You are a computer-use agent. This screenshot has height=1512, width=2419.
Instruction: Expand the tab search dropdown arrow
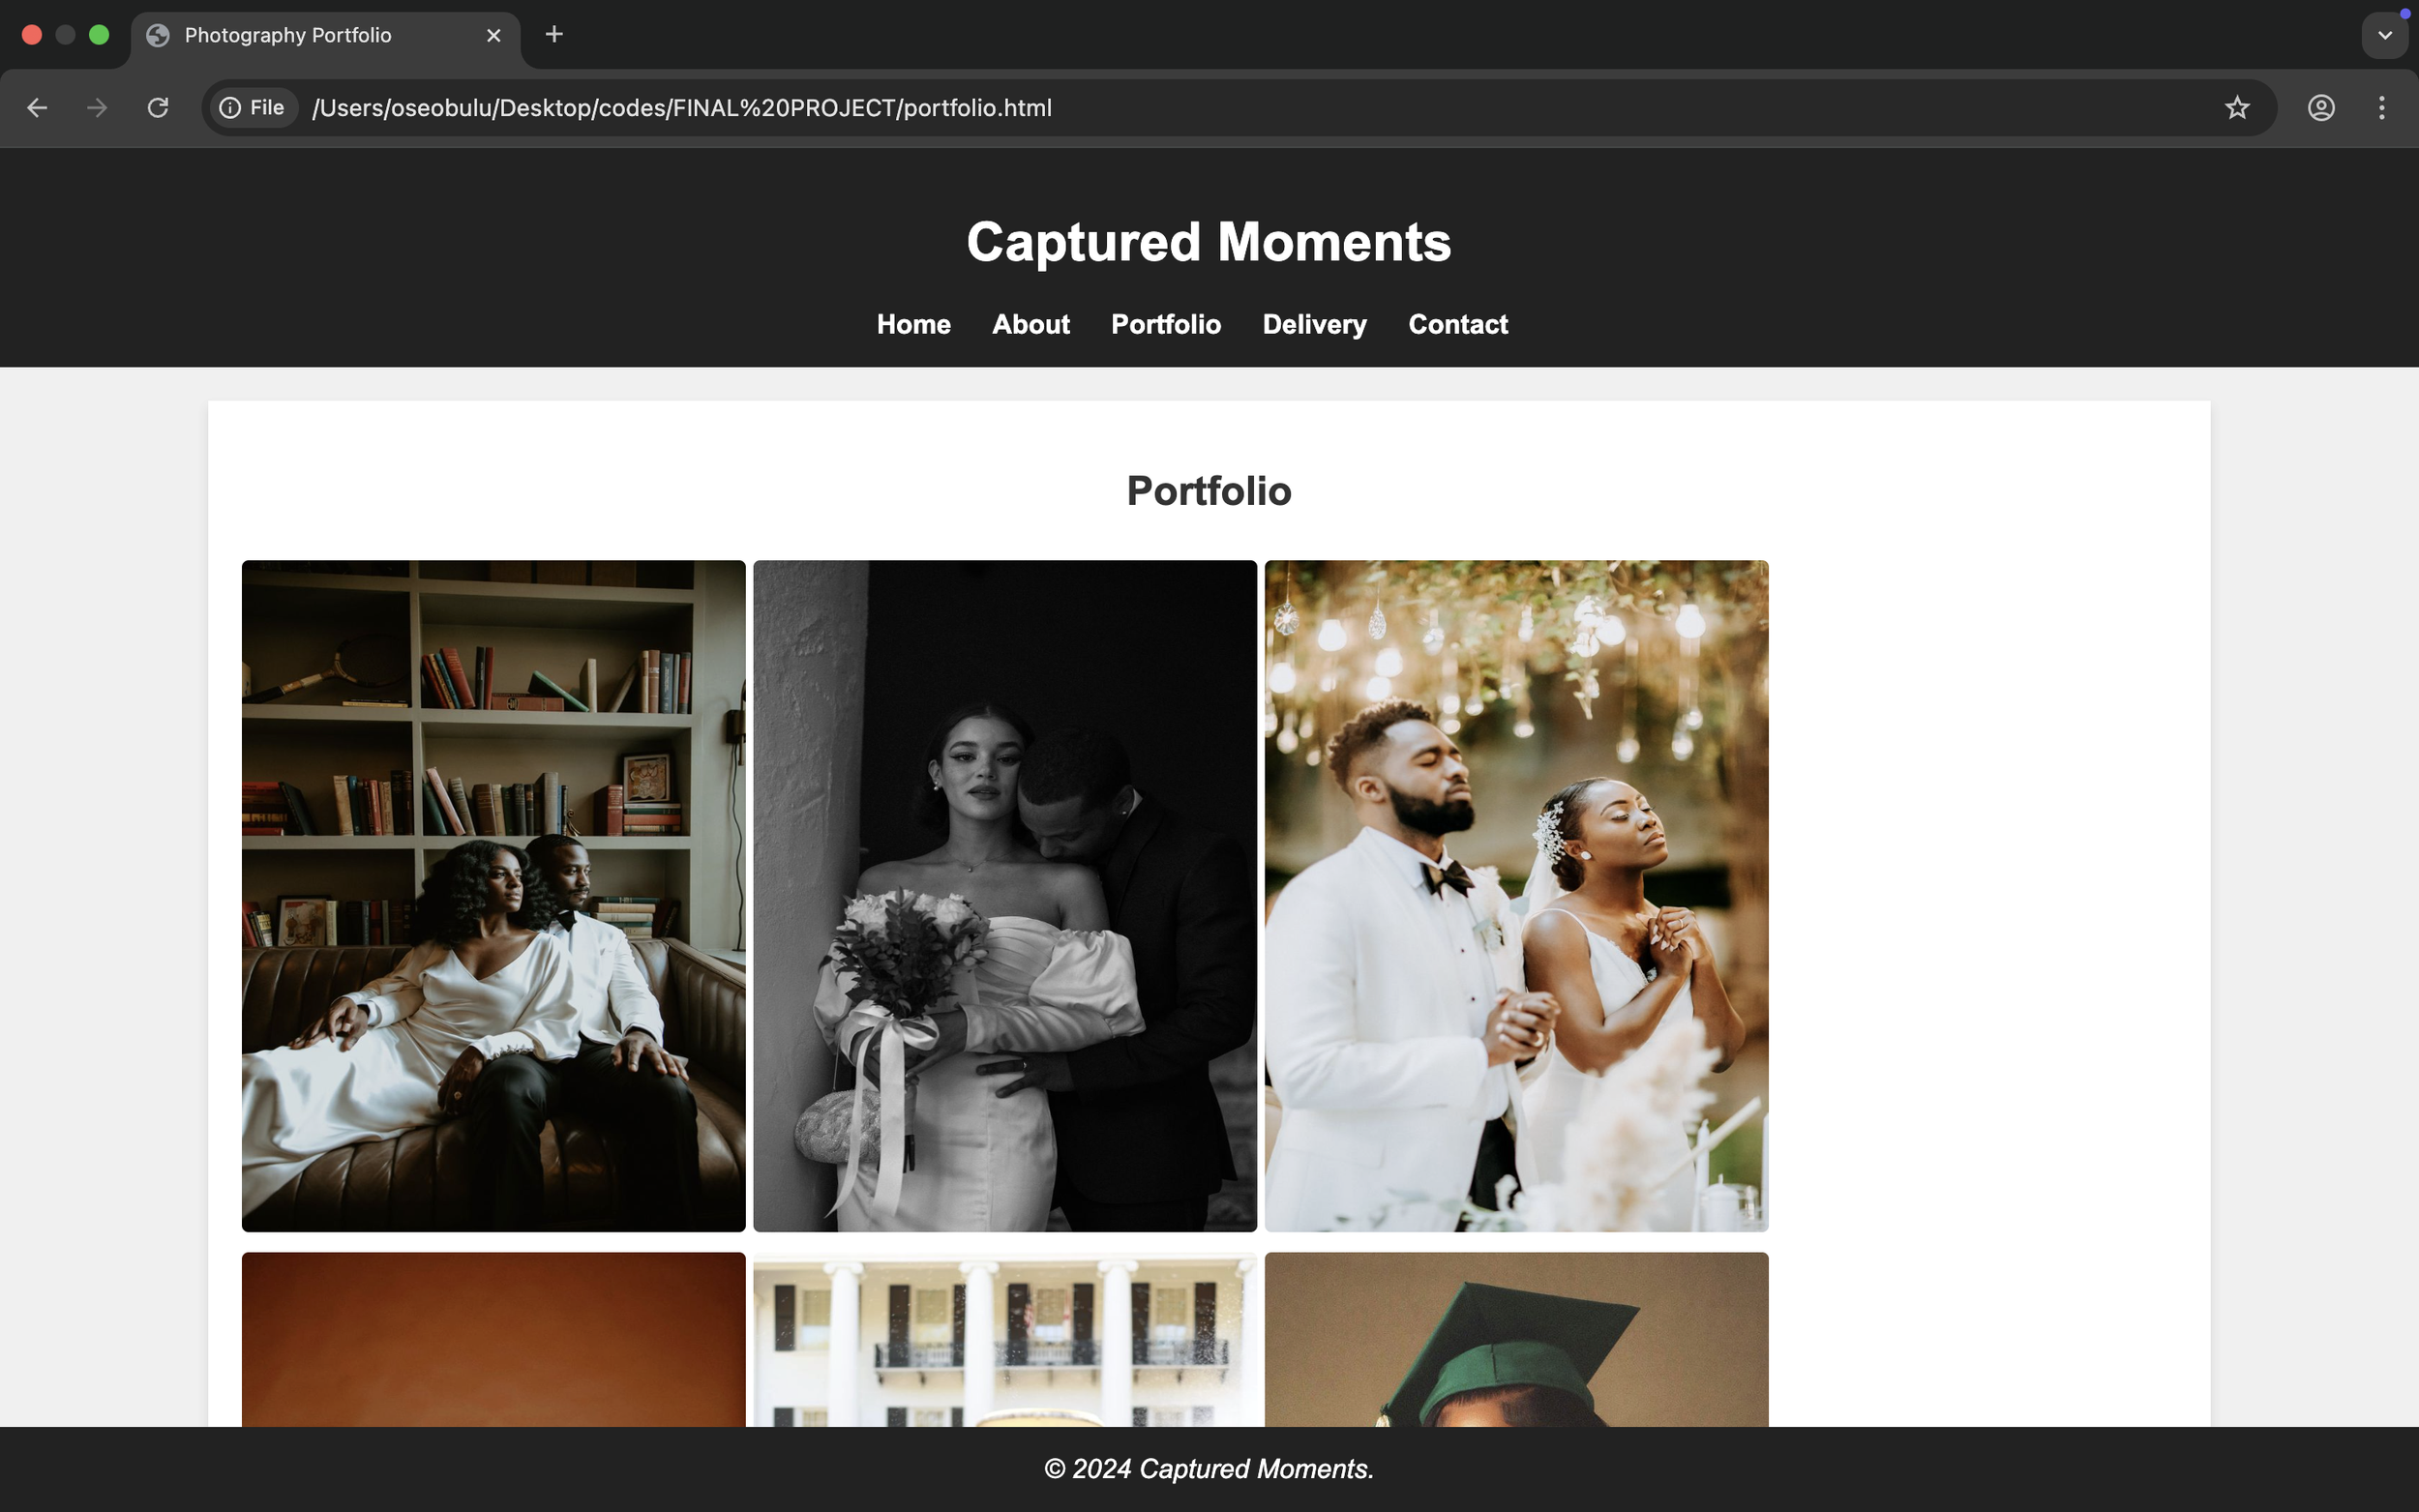coord(2384,36)
